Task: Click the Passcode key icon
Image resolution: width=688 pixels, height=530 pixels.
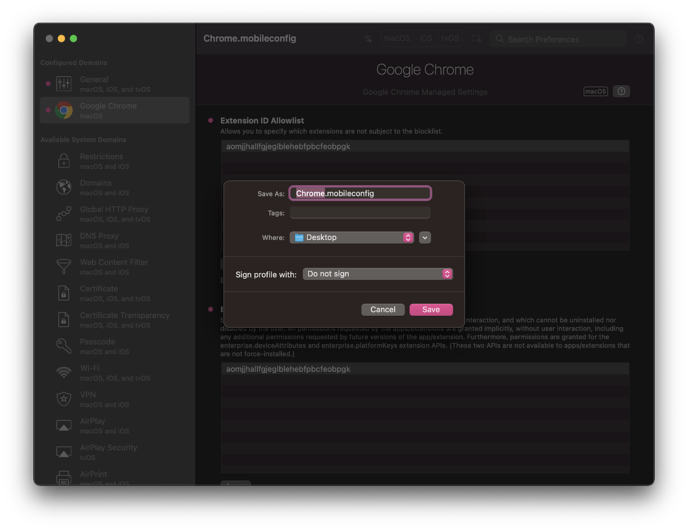Action: click(x=64, y=346)
